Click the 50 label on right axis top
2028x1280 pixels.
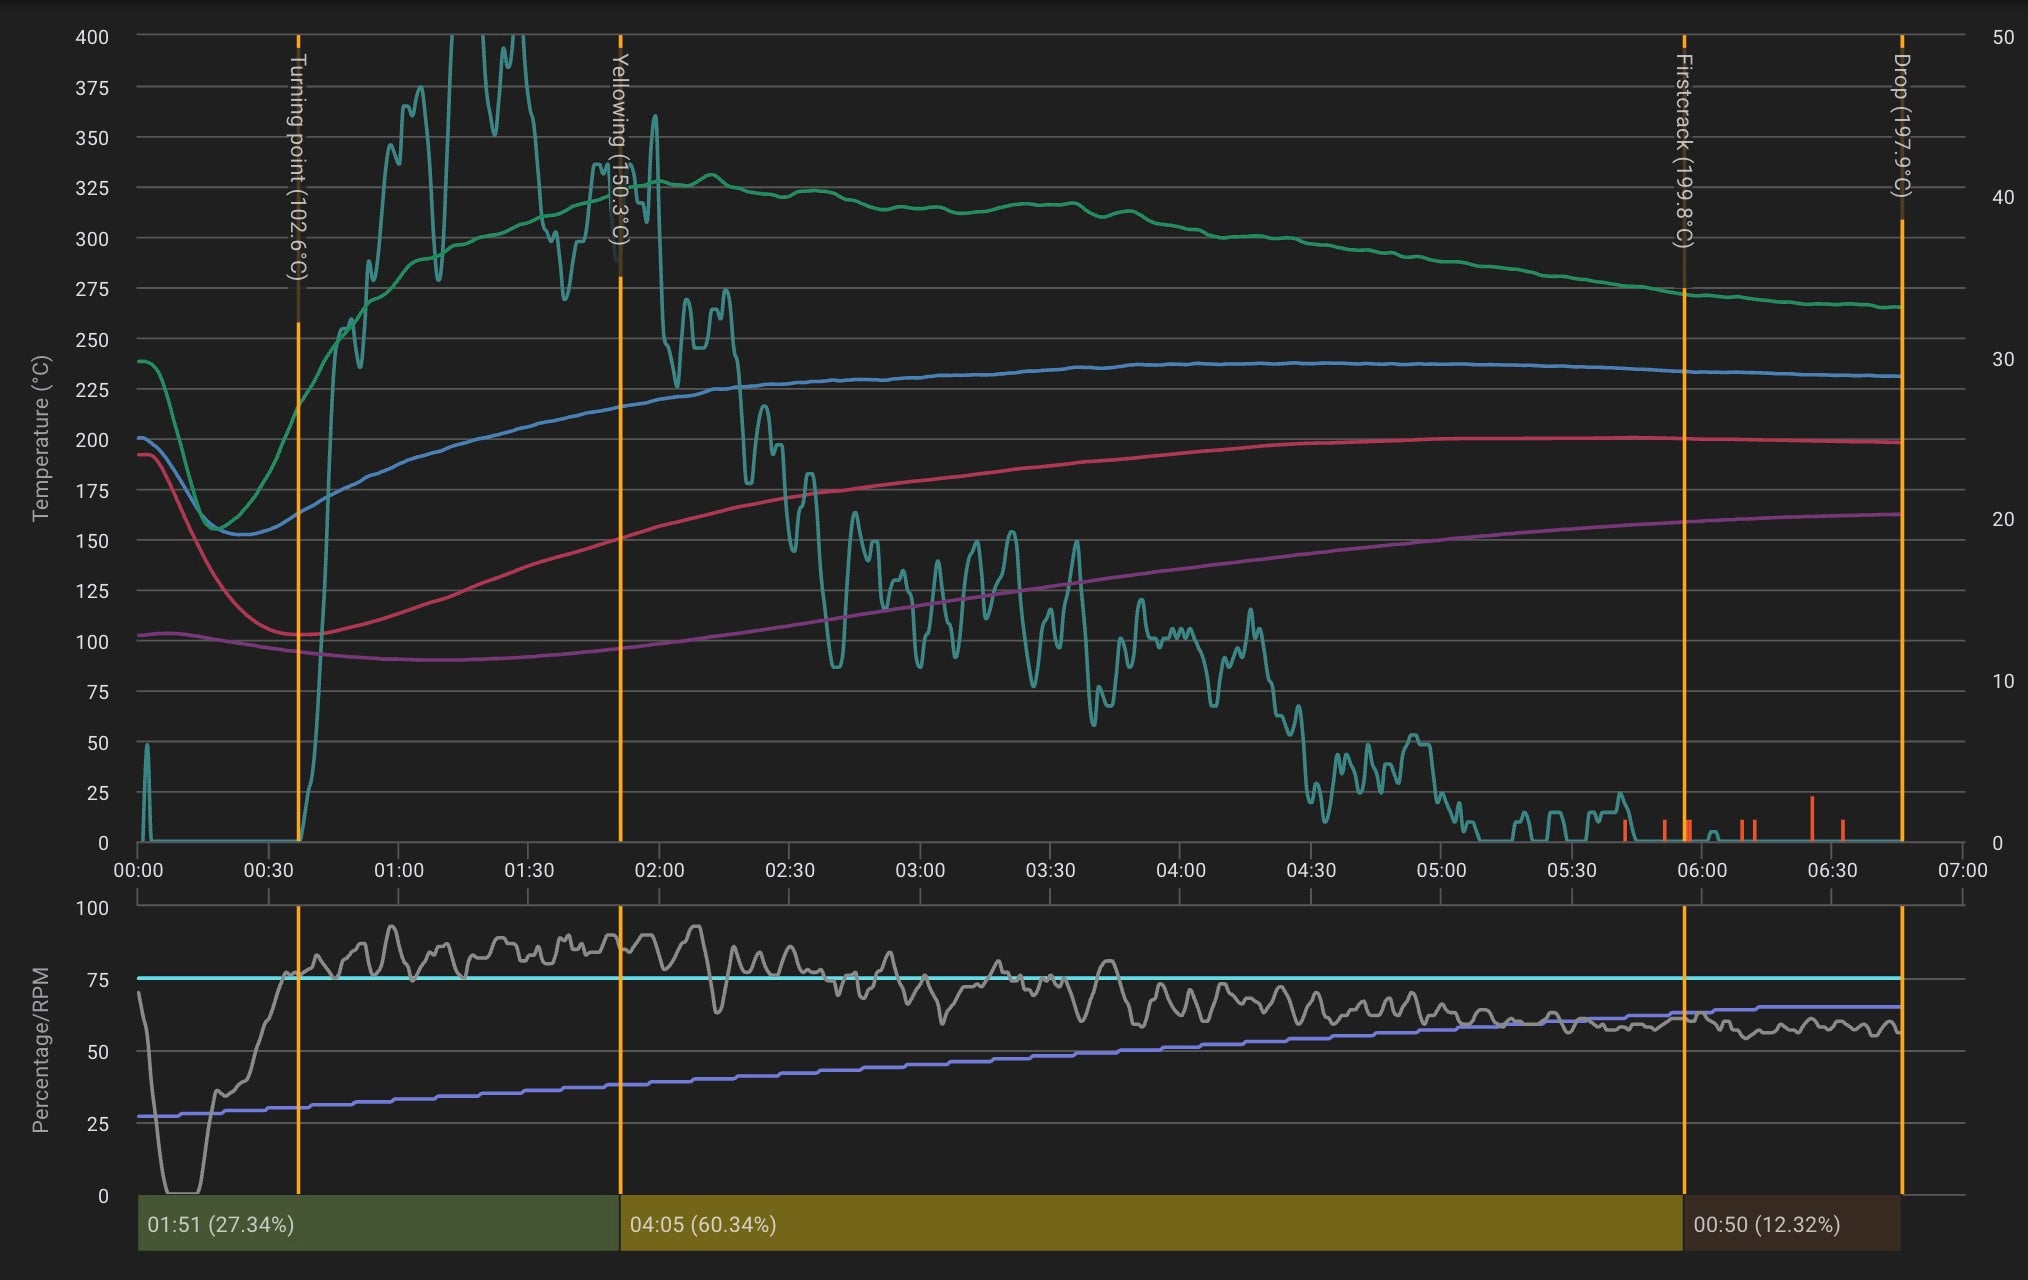(x=2002, y=37)
